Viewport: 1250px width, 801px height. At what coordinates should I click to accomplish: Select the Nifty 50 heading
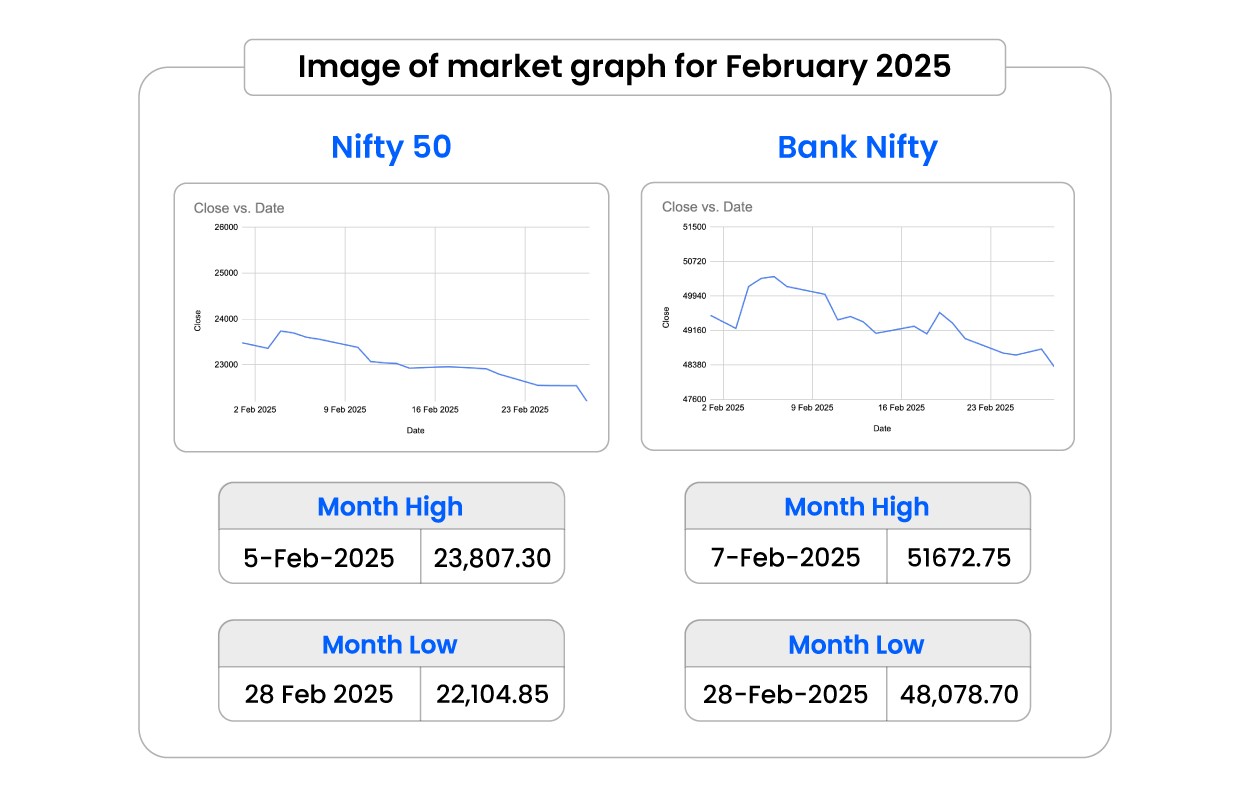tap(391, 148)
